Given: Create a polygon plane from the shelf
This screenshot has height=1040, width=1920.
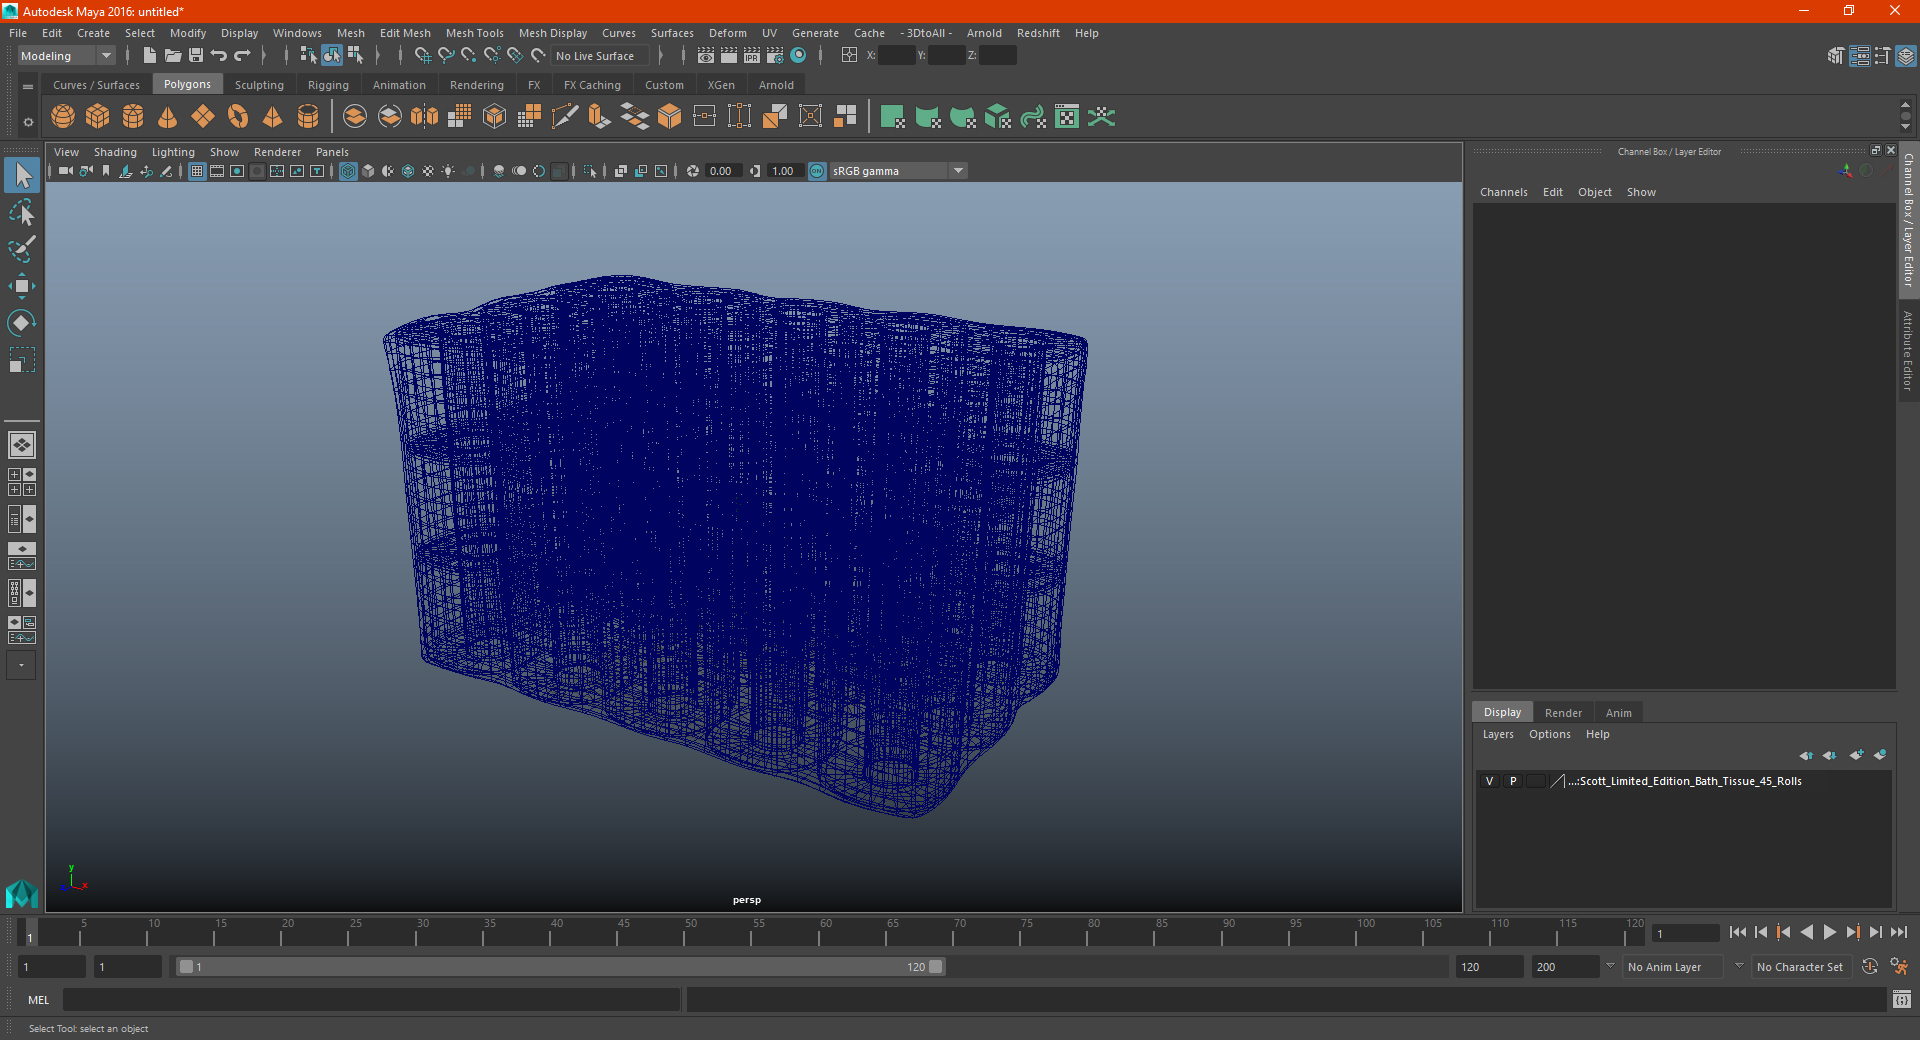Looking at the screenshot, I should click(203, 117).
